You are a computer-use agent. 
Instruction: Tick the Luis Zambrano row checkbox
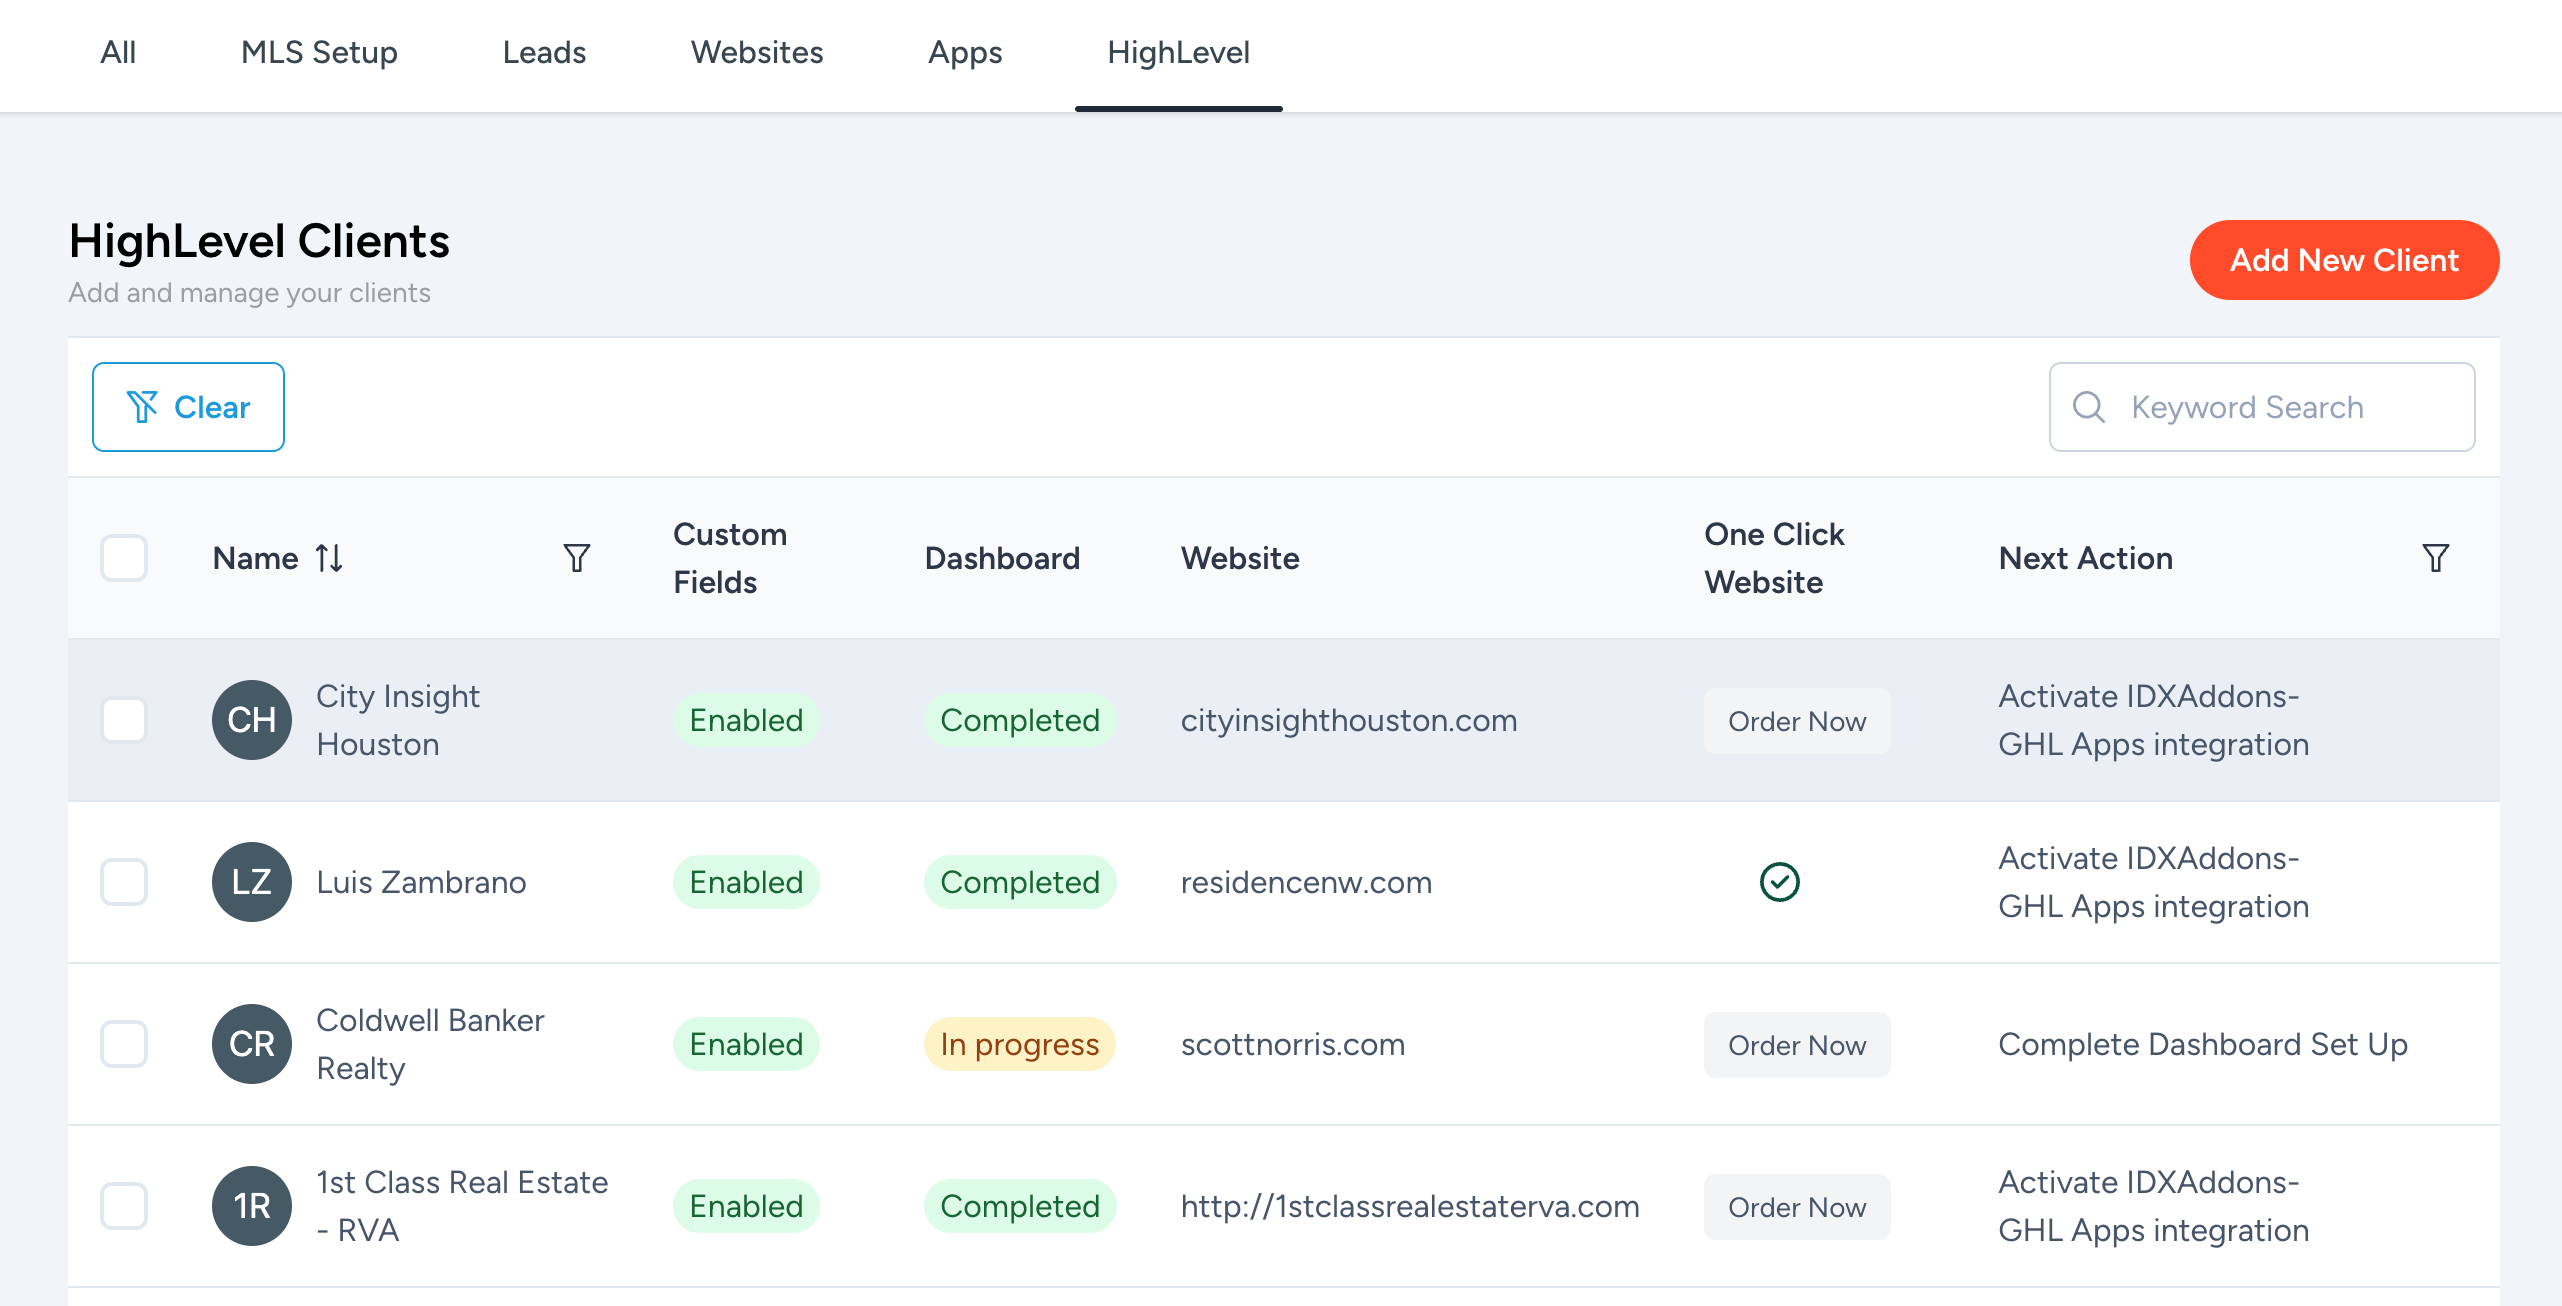(124, 882)
